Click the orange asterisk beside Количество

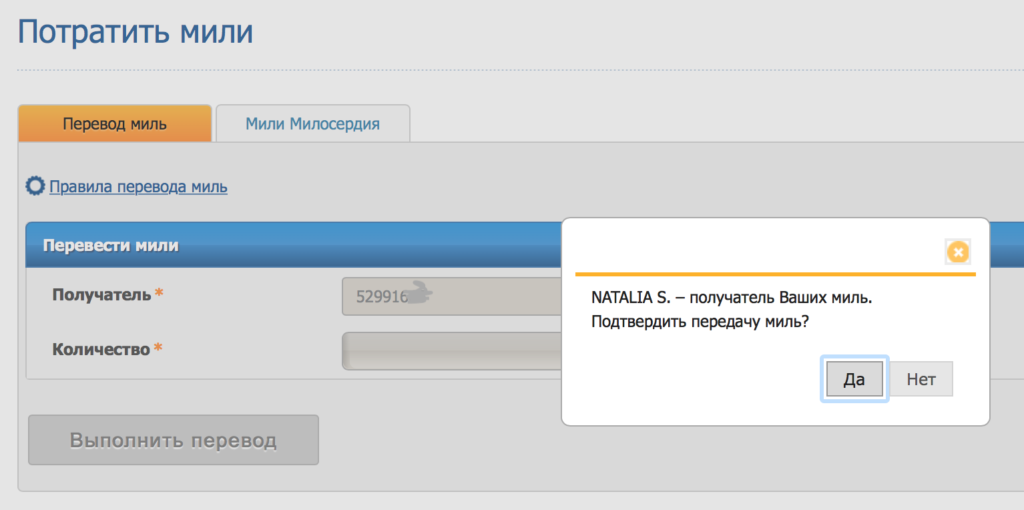click(x=157, y=348)
